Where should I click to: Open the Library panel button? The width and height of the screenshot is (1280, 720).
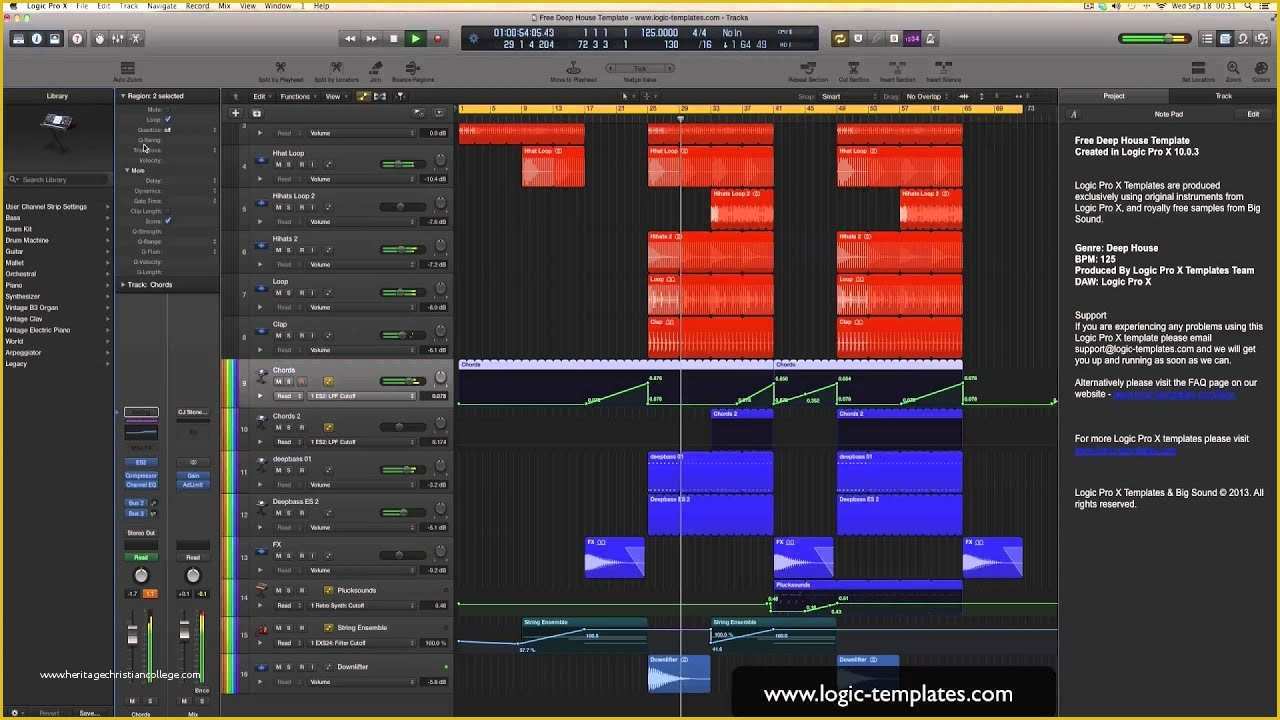18,39
